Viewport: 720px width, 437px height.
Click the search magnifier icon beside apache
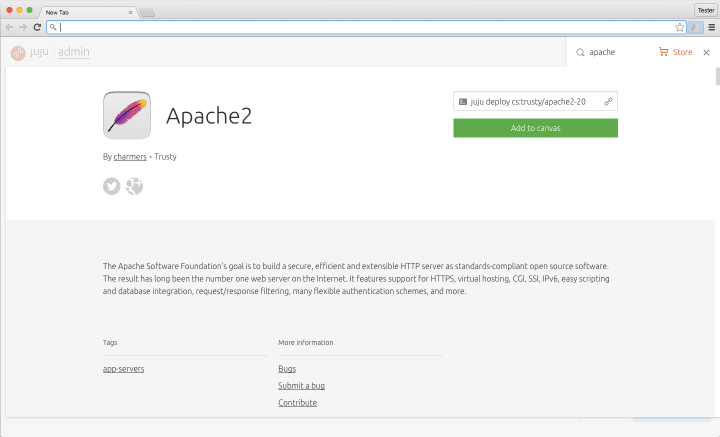click(580, 52)
